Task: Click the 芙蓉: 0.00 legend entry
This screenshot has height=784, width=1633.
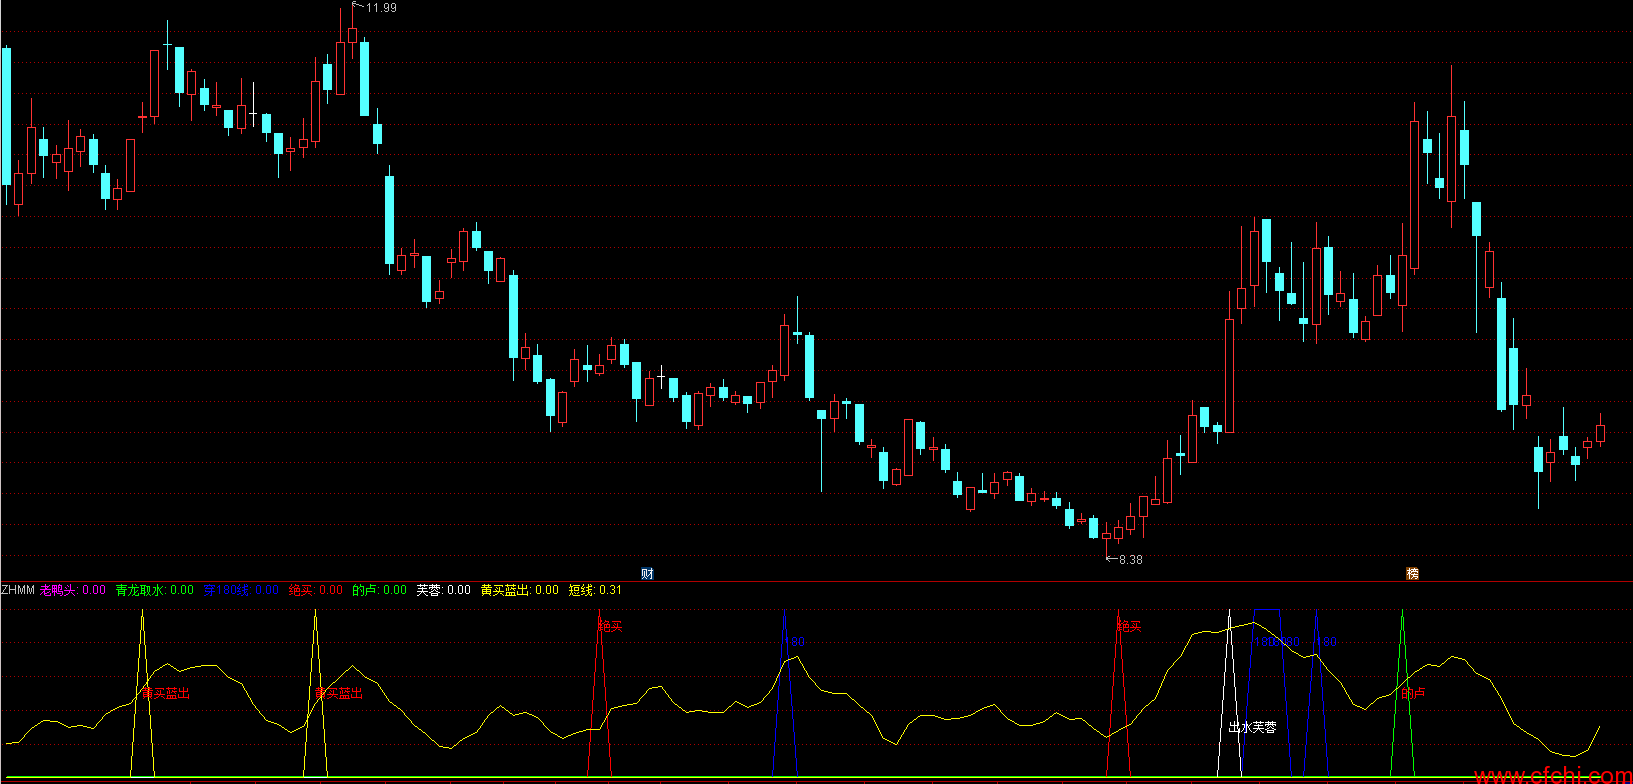Action: coord(443,590)
